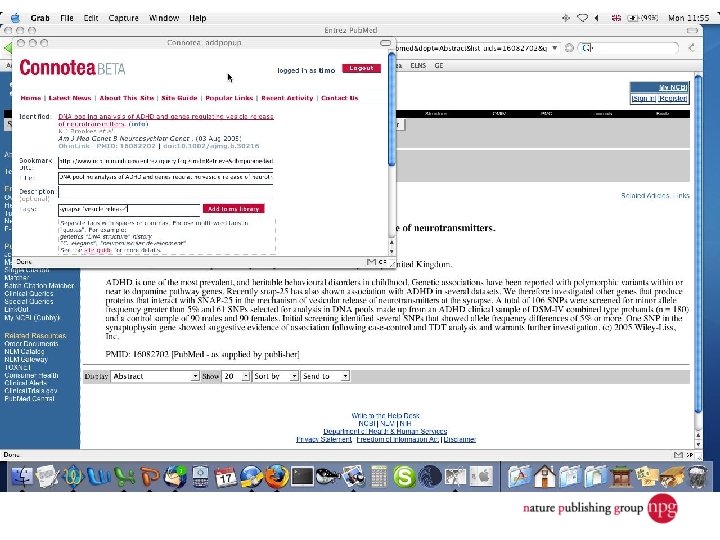Open the Site Guide link
The width and height of the screenshot is (720, 540).
point(179,98)
